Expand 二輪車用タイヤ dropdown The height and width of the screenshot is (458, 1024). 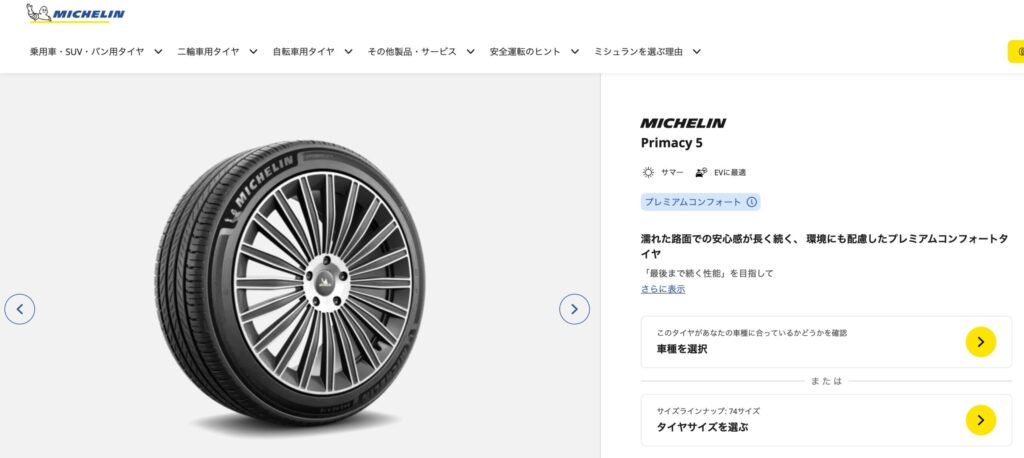(217, 51)
